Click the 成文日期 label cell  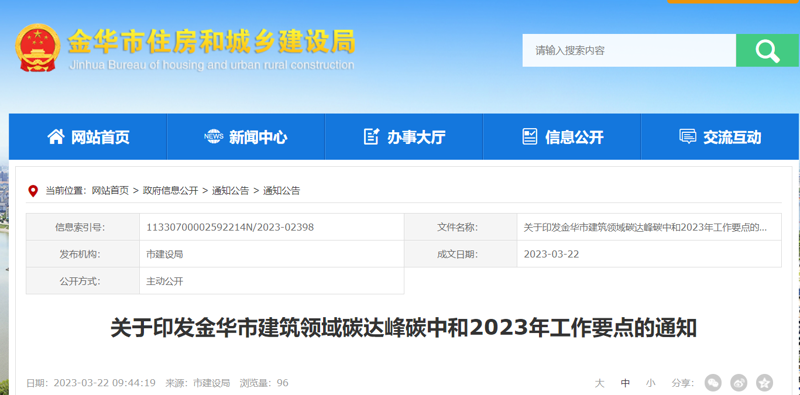tap(461, 254)
